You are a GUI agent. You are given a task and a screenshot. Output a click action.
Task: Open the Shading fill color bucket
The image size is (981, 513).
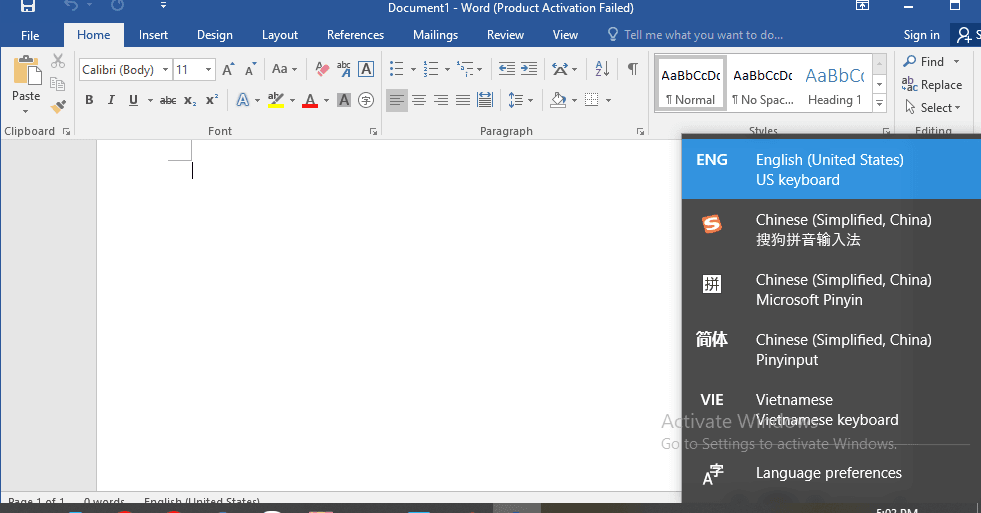[x=558, y=100]
